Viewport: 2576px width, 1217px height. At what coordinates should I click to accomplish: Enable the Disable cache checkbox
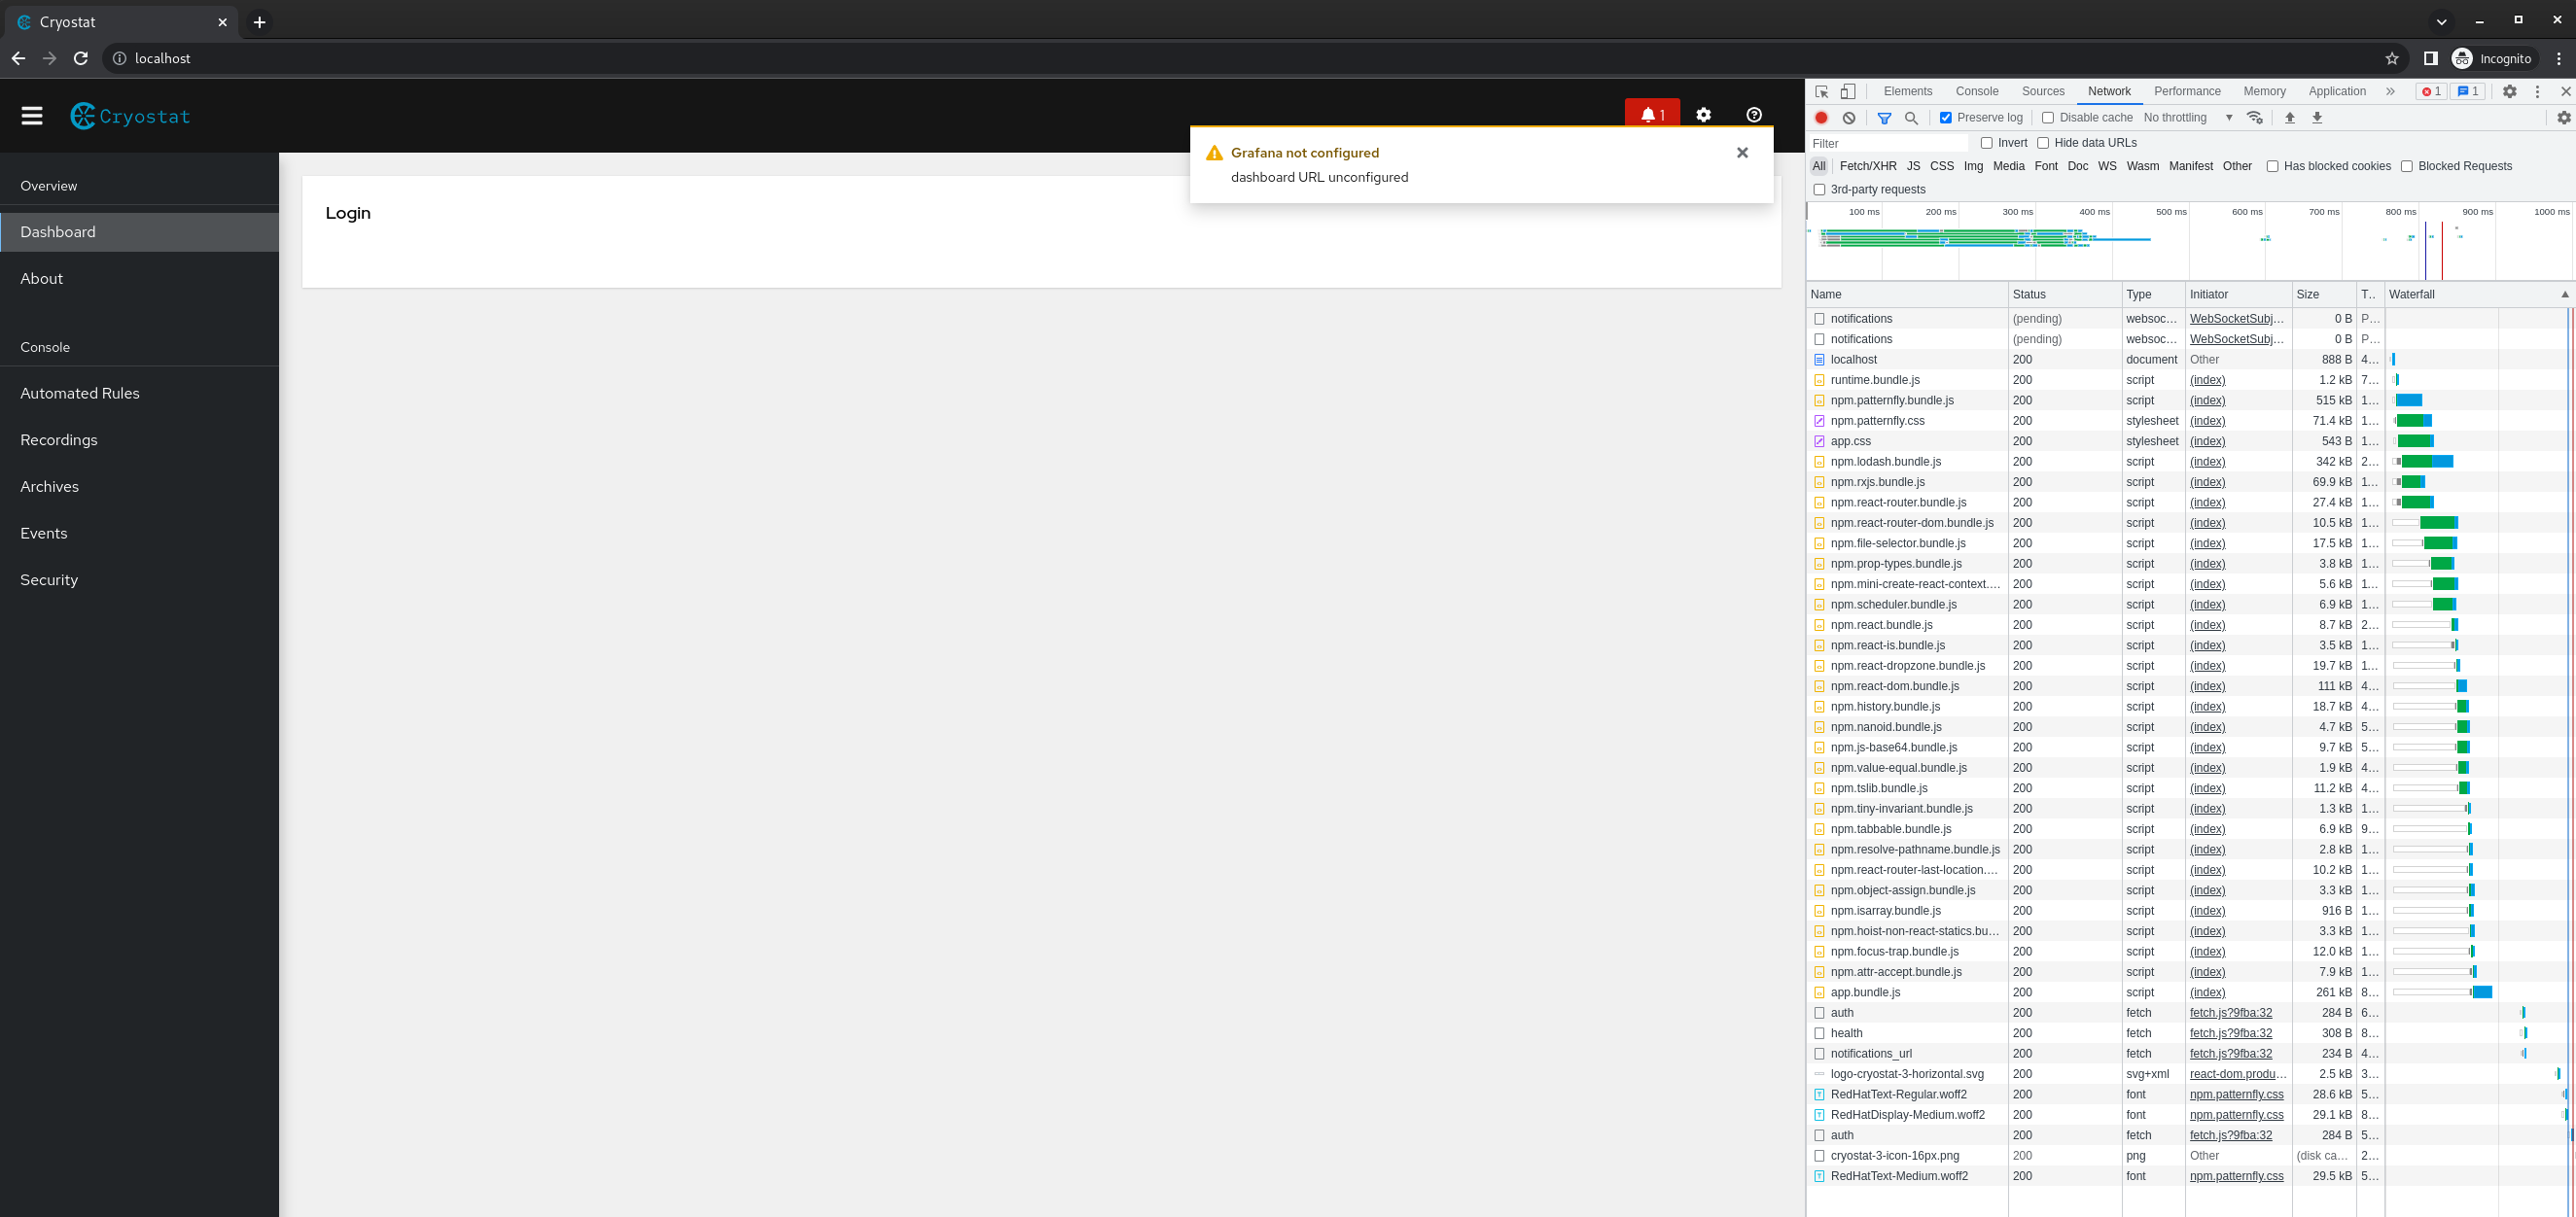coord(2048,118)
